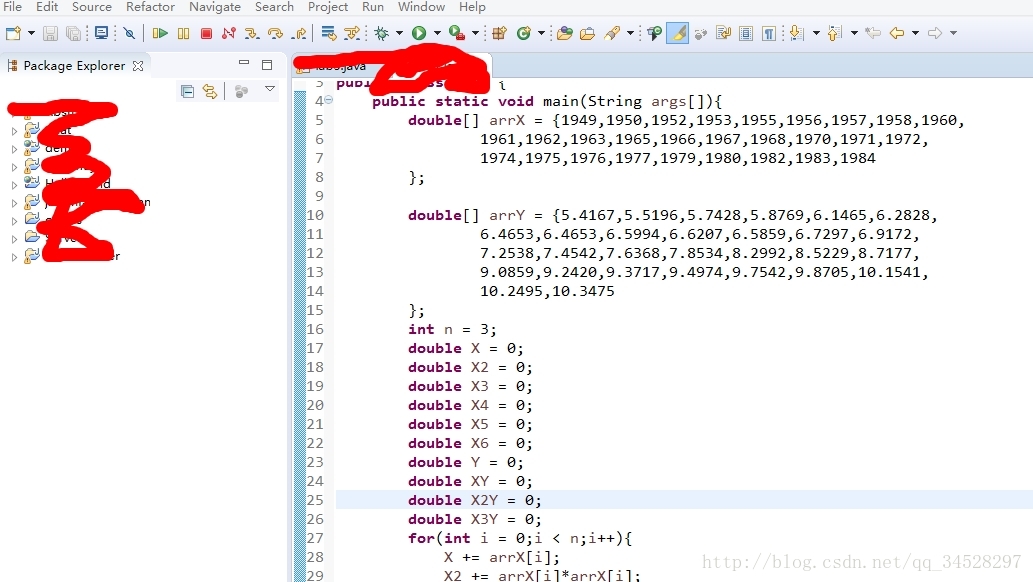Image resolution: width=1033 pixels, height=582 pixels.
Task: Collapse All in Package Explorer
Action: tap(188, 91)
